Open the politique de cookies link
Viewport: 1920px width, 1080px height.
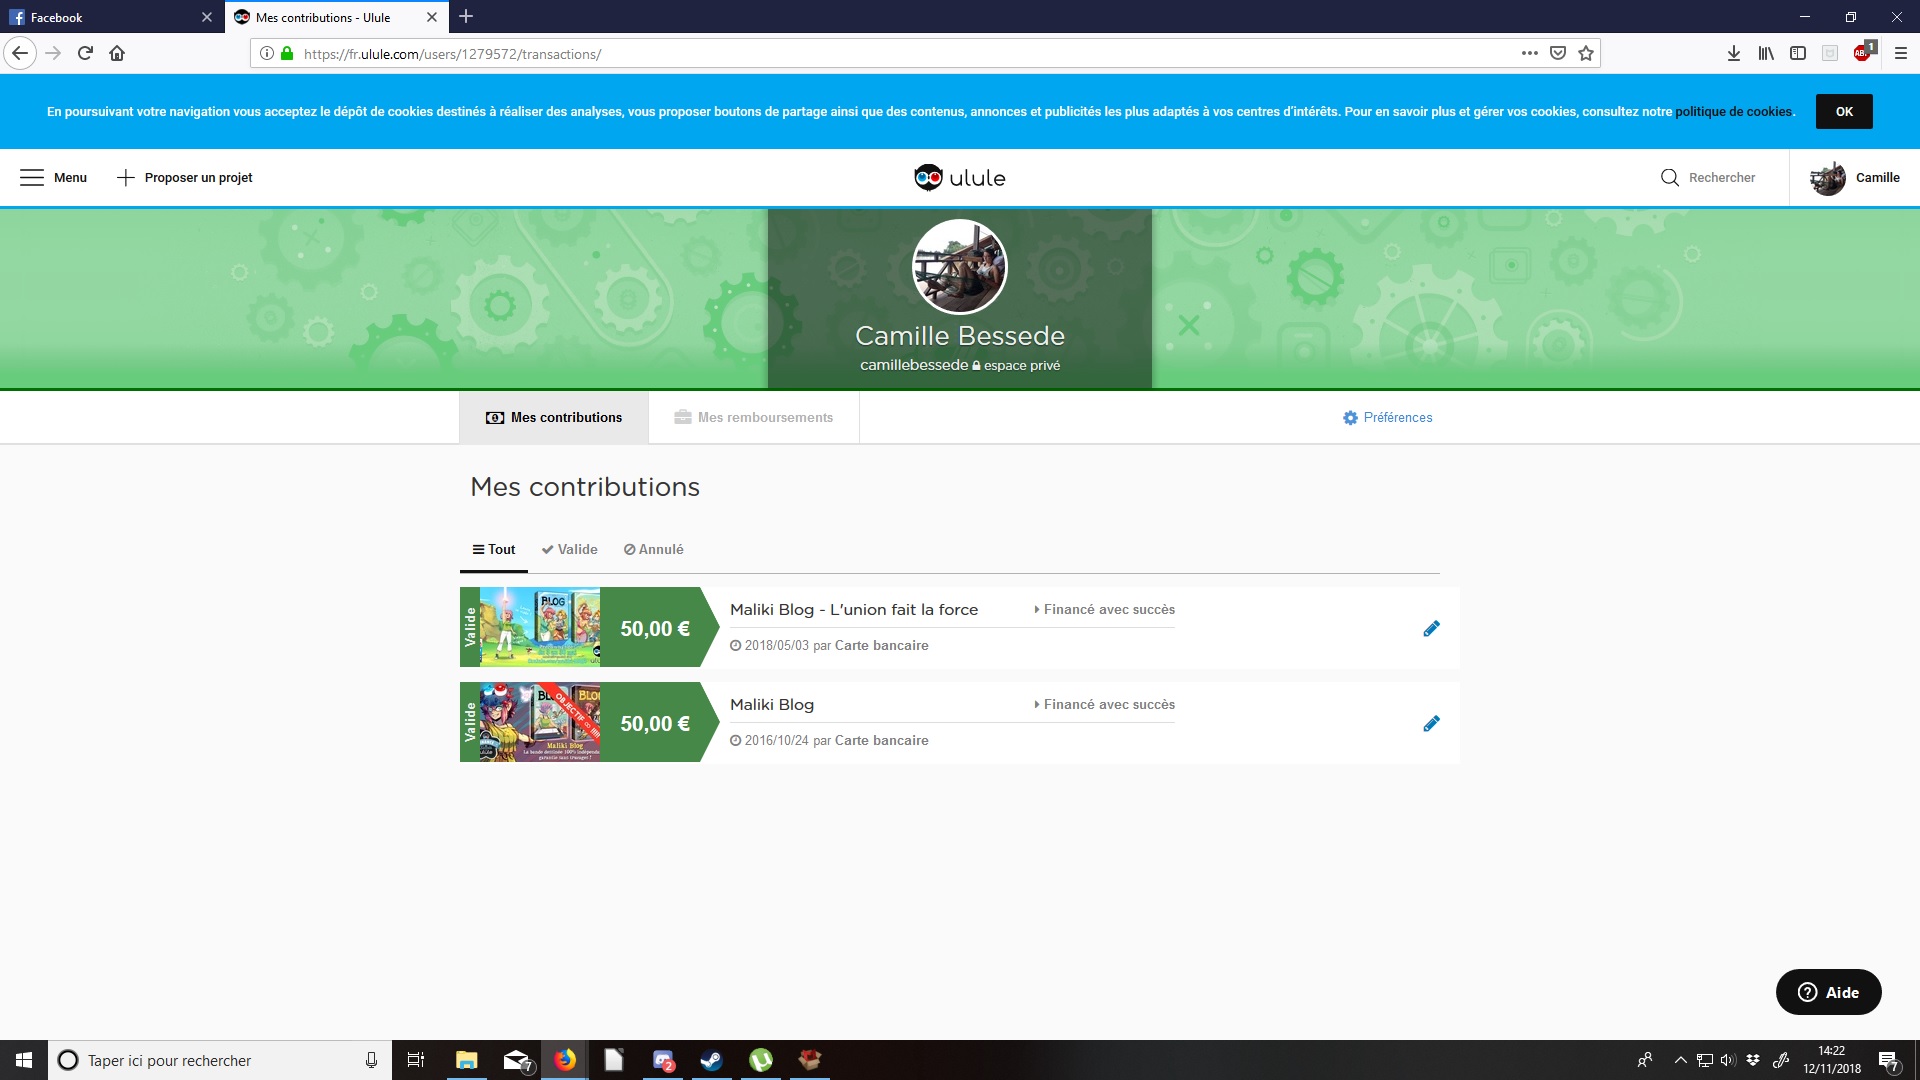click(1733, 112)
